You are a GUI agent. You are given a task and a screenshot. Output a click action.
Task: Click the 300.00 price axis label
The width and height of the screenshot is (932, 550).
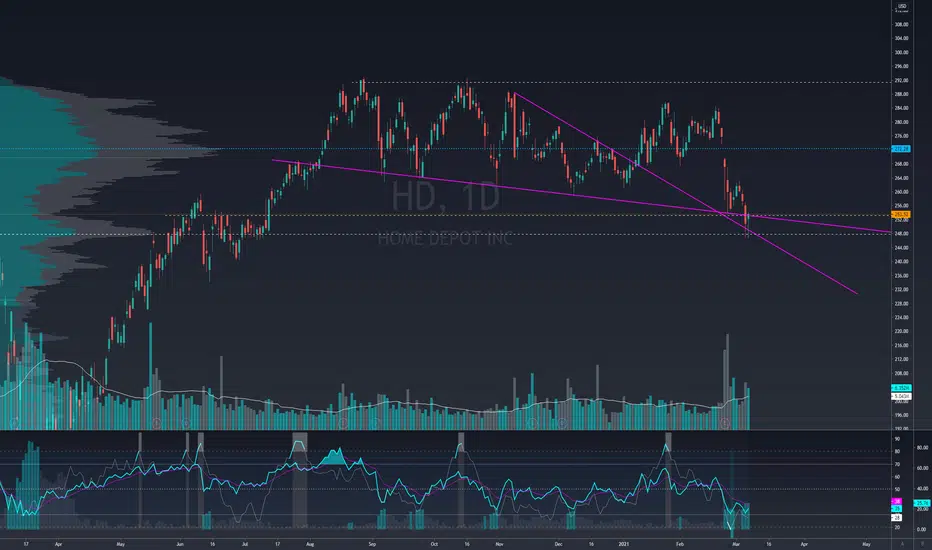click(x=901, y=52)
